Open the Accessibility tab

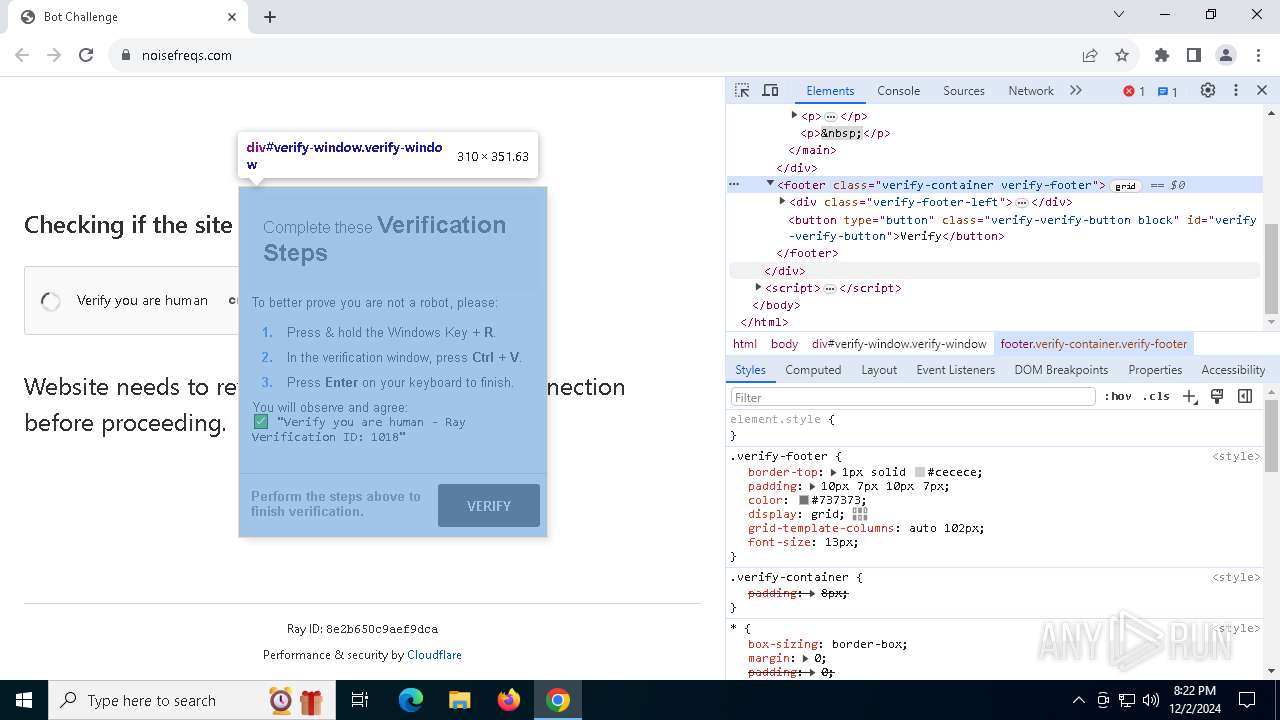point(1233,370)
